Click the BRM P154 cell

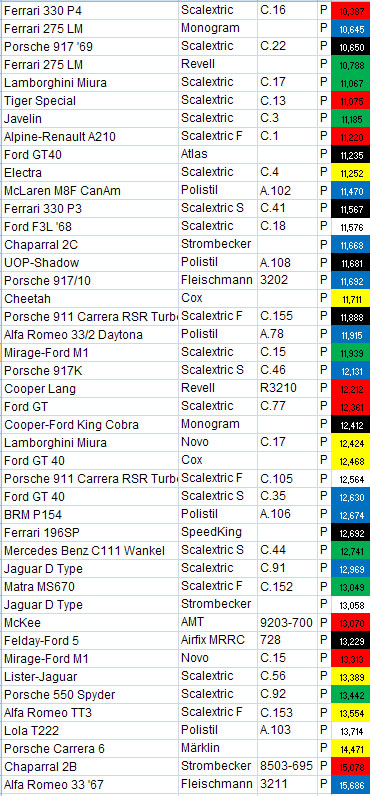[x=90, y=515]
